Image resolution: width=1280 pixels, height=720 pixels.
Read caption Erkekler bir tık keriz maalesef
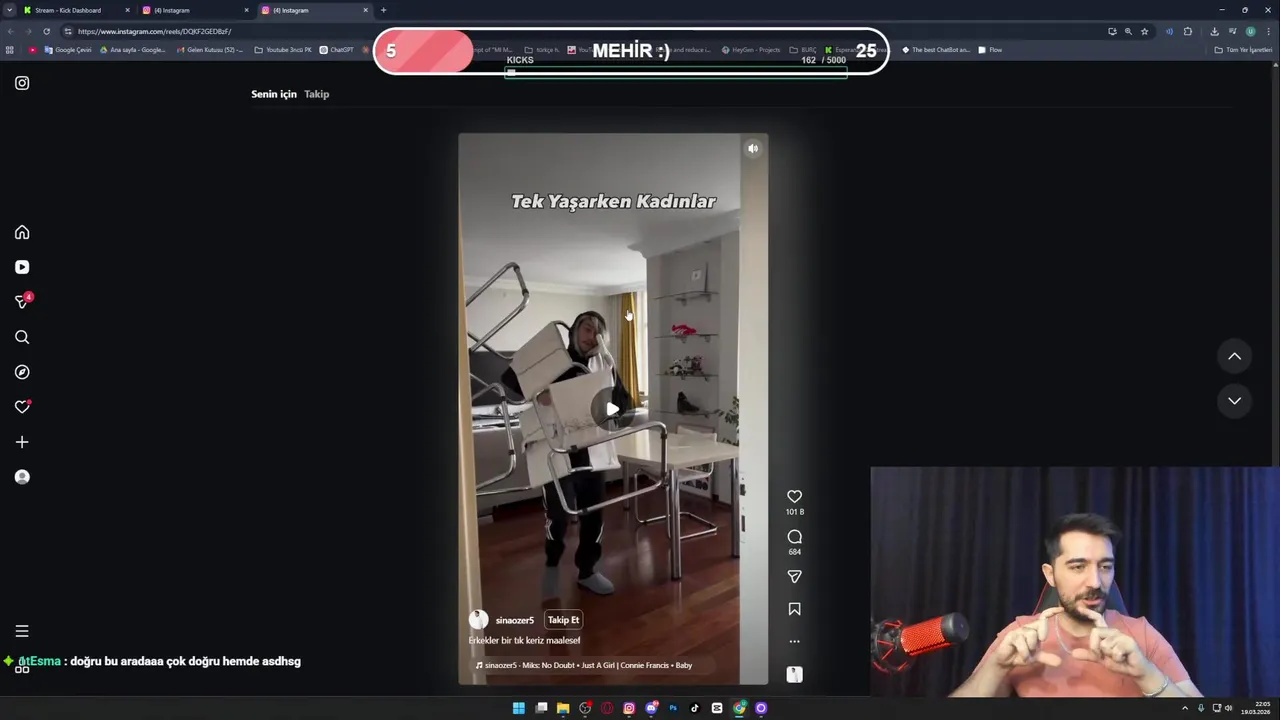coord(524,640)
